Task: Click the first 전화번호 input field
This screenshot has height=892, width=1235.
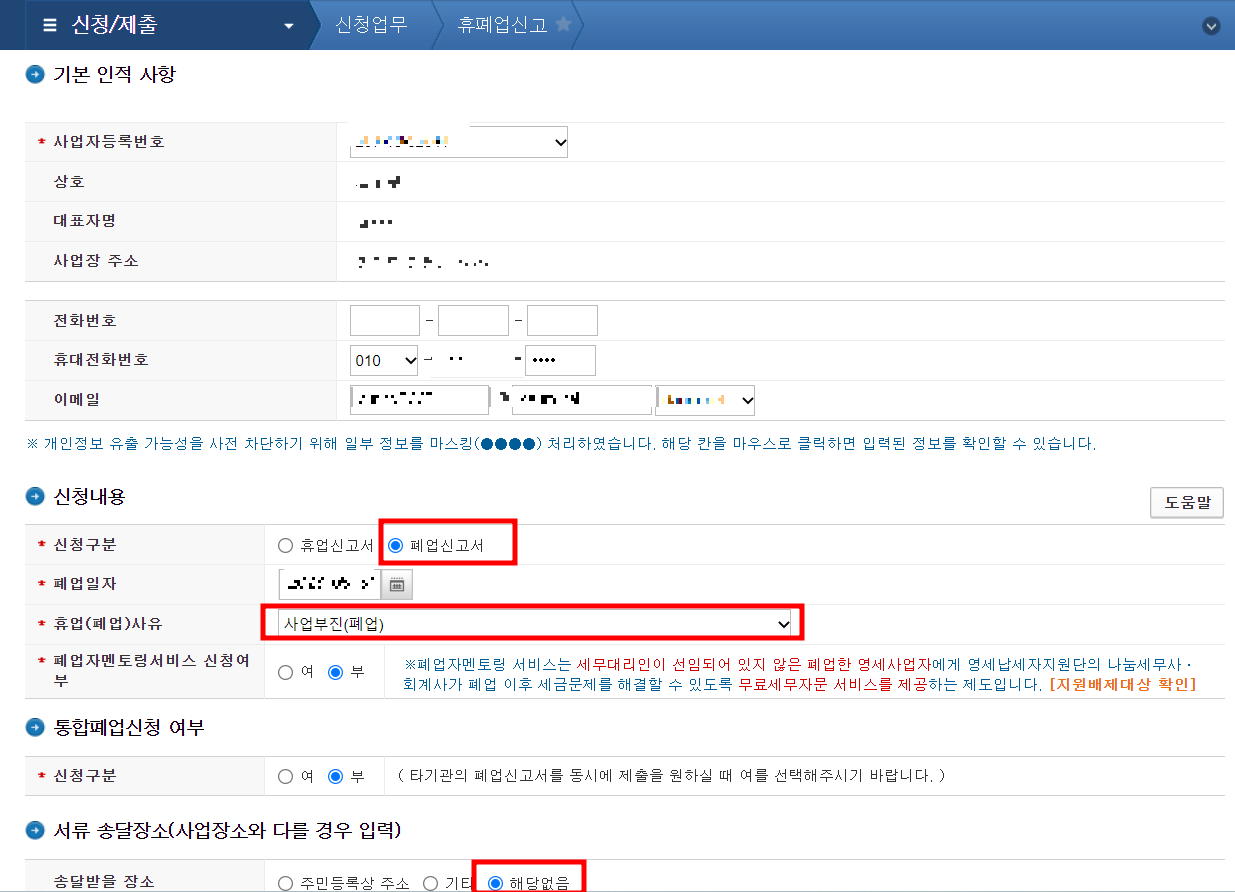Action: (384, 320)
